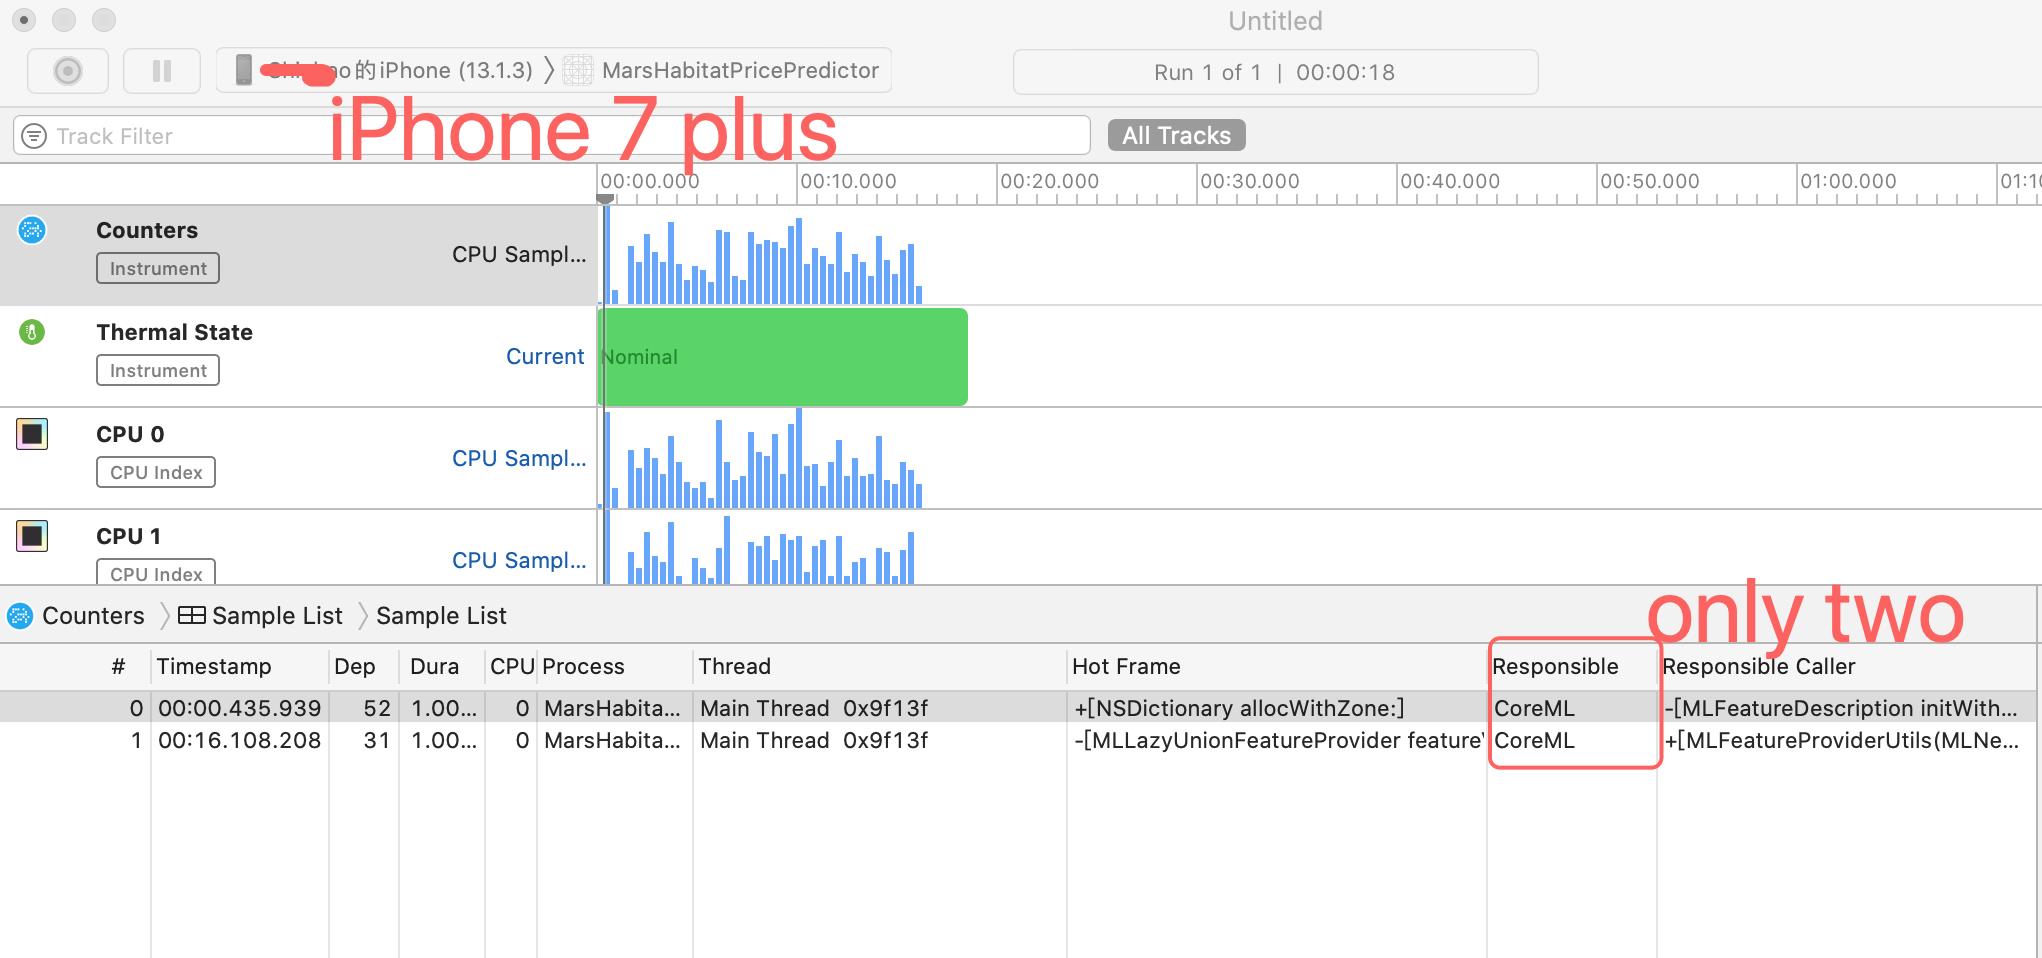This screenshot has height=958, width=2042.
Task: Open CPU Sampl... label on Counters track
Action: point(519,254)
